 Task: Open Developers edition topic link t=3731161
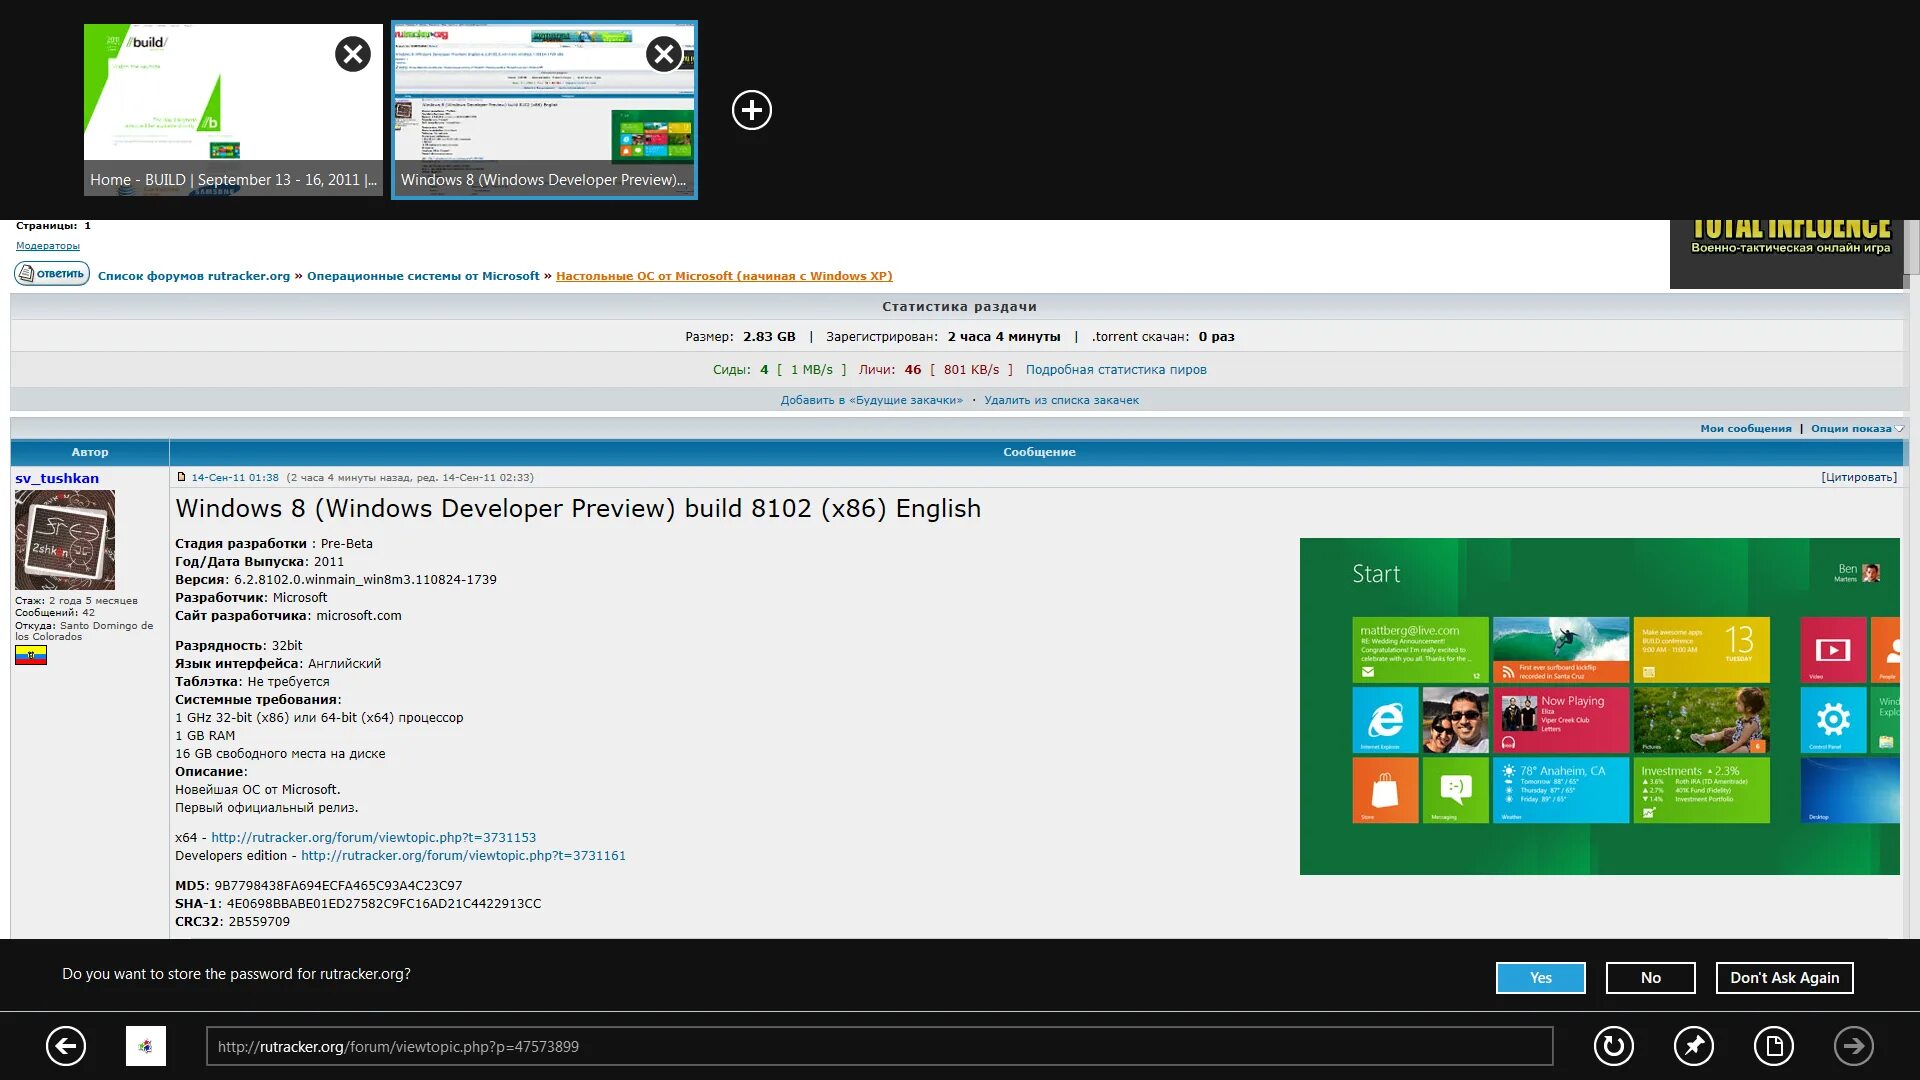463,856
